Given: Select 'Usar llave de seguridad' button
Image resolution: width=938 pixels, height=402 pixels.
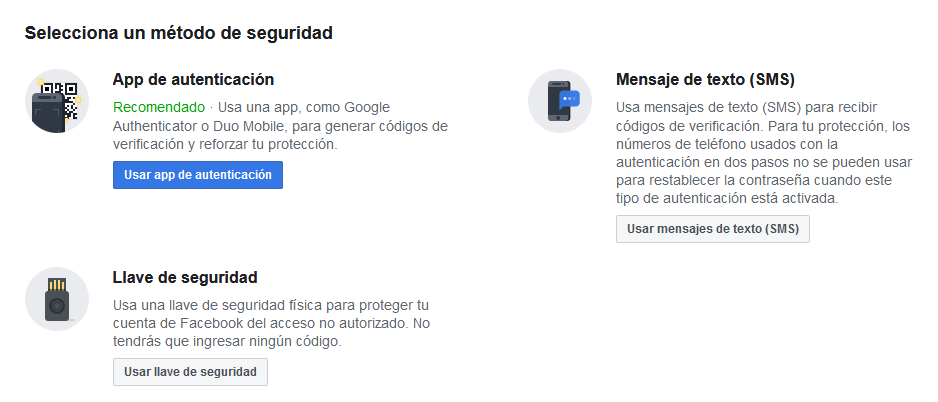Looking at the screenshot, I should coord(190,372).
